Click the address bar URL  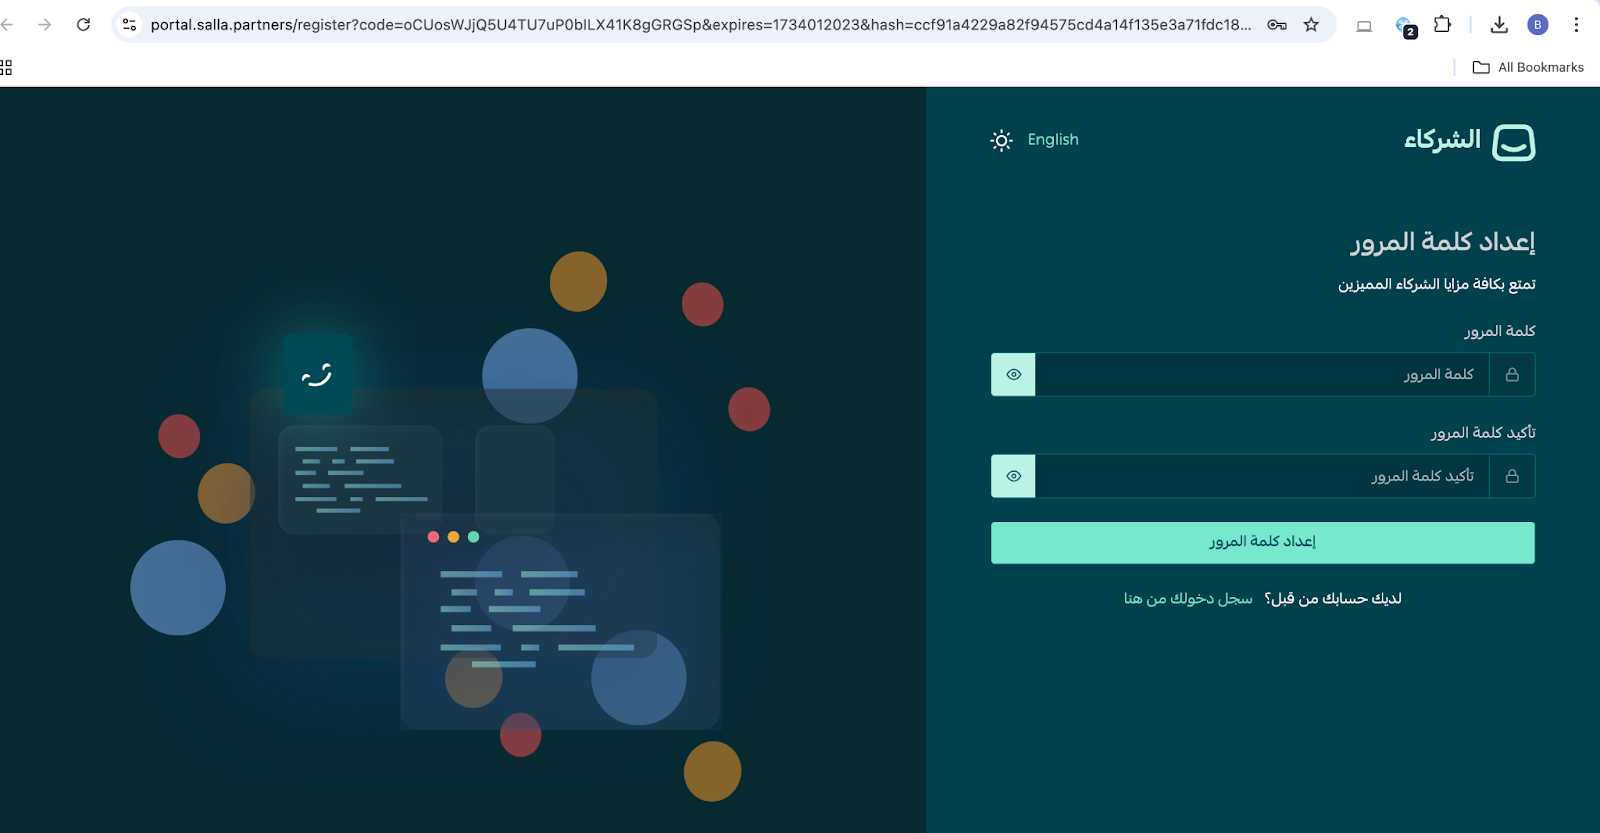700,25
